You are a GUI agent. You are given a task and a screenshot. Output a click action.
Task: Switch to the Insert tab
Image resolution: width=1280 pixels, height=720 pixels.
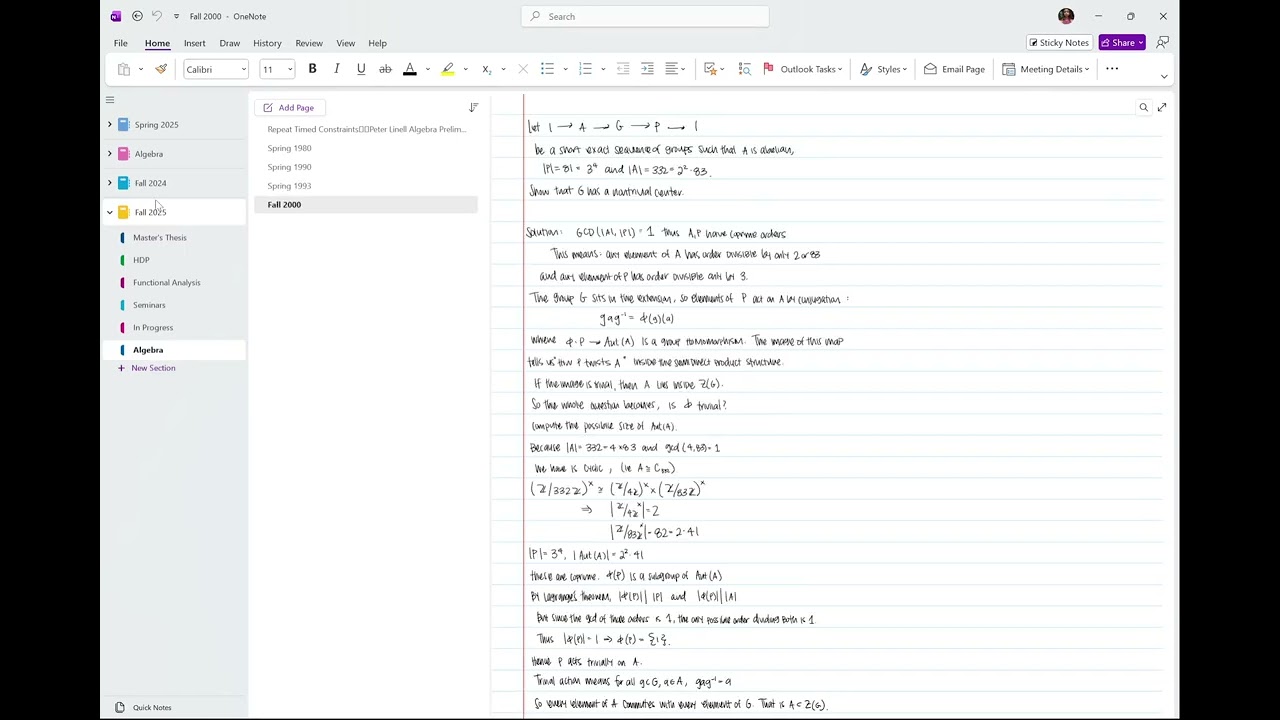(194, 43)
